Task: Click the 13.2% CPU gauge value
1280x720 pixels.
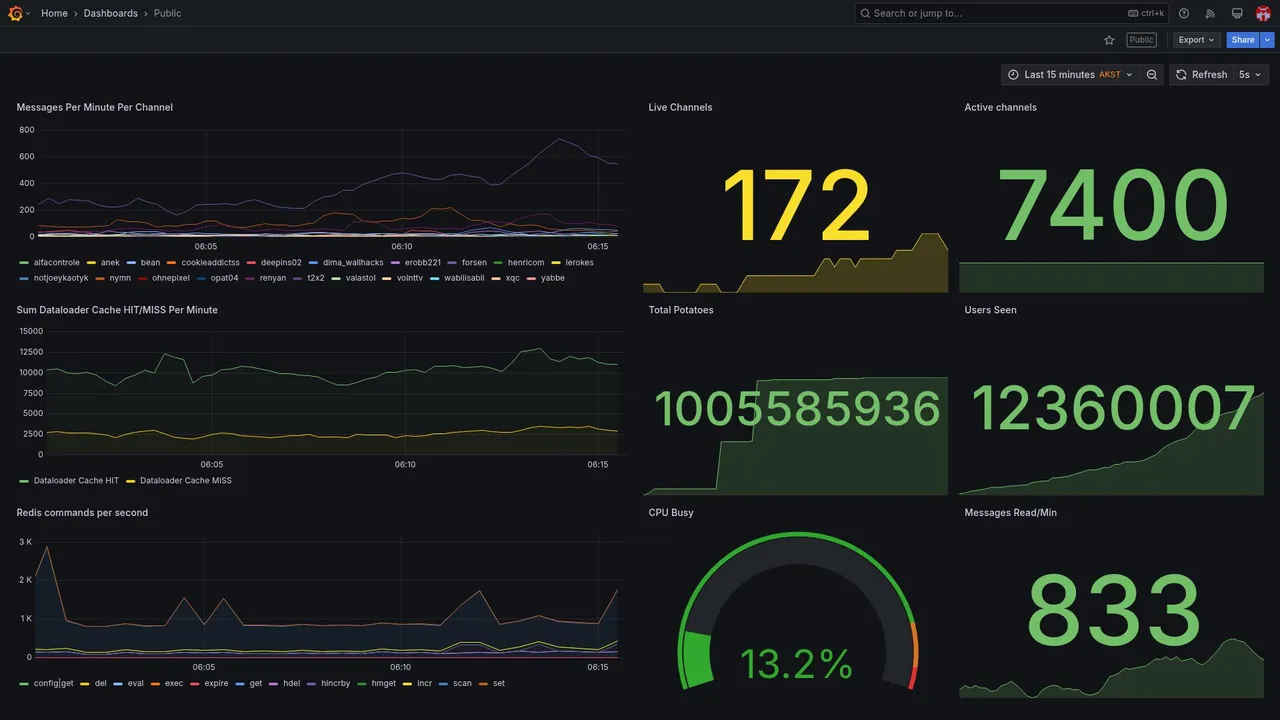Action: point(797,664)
